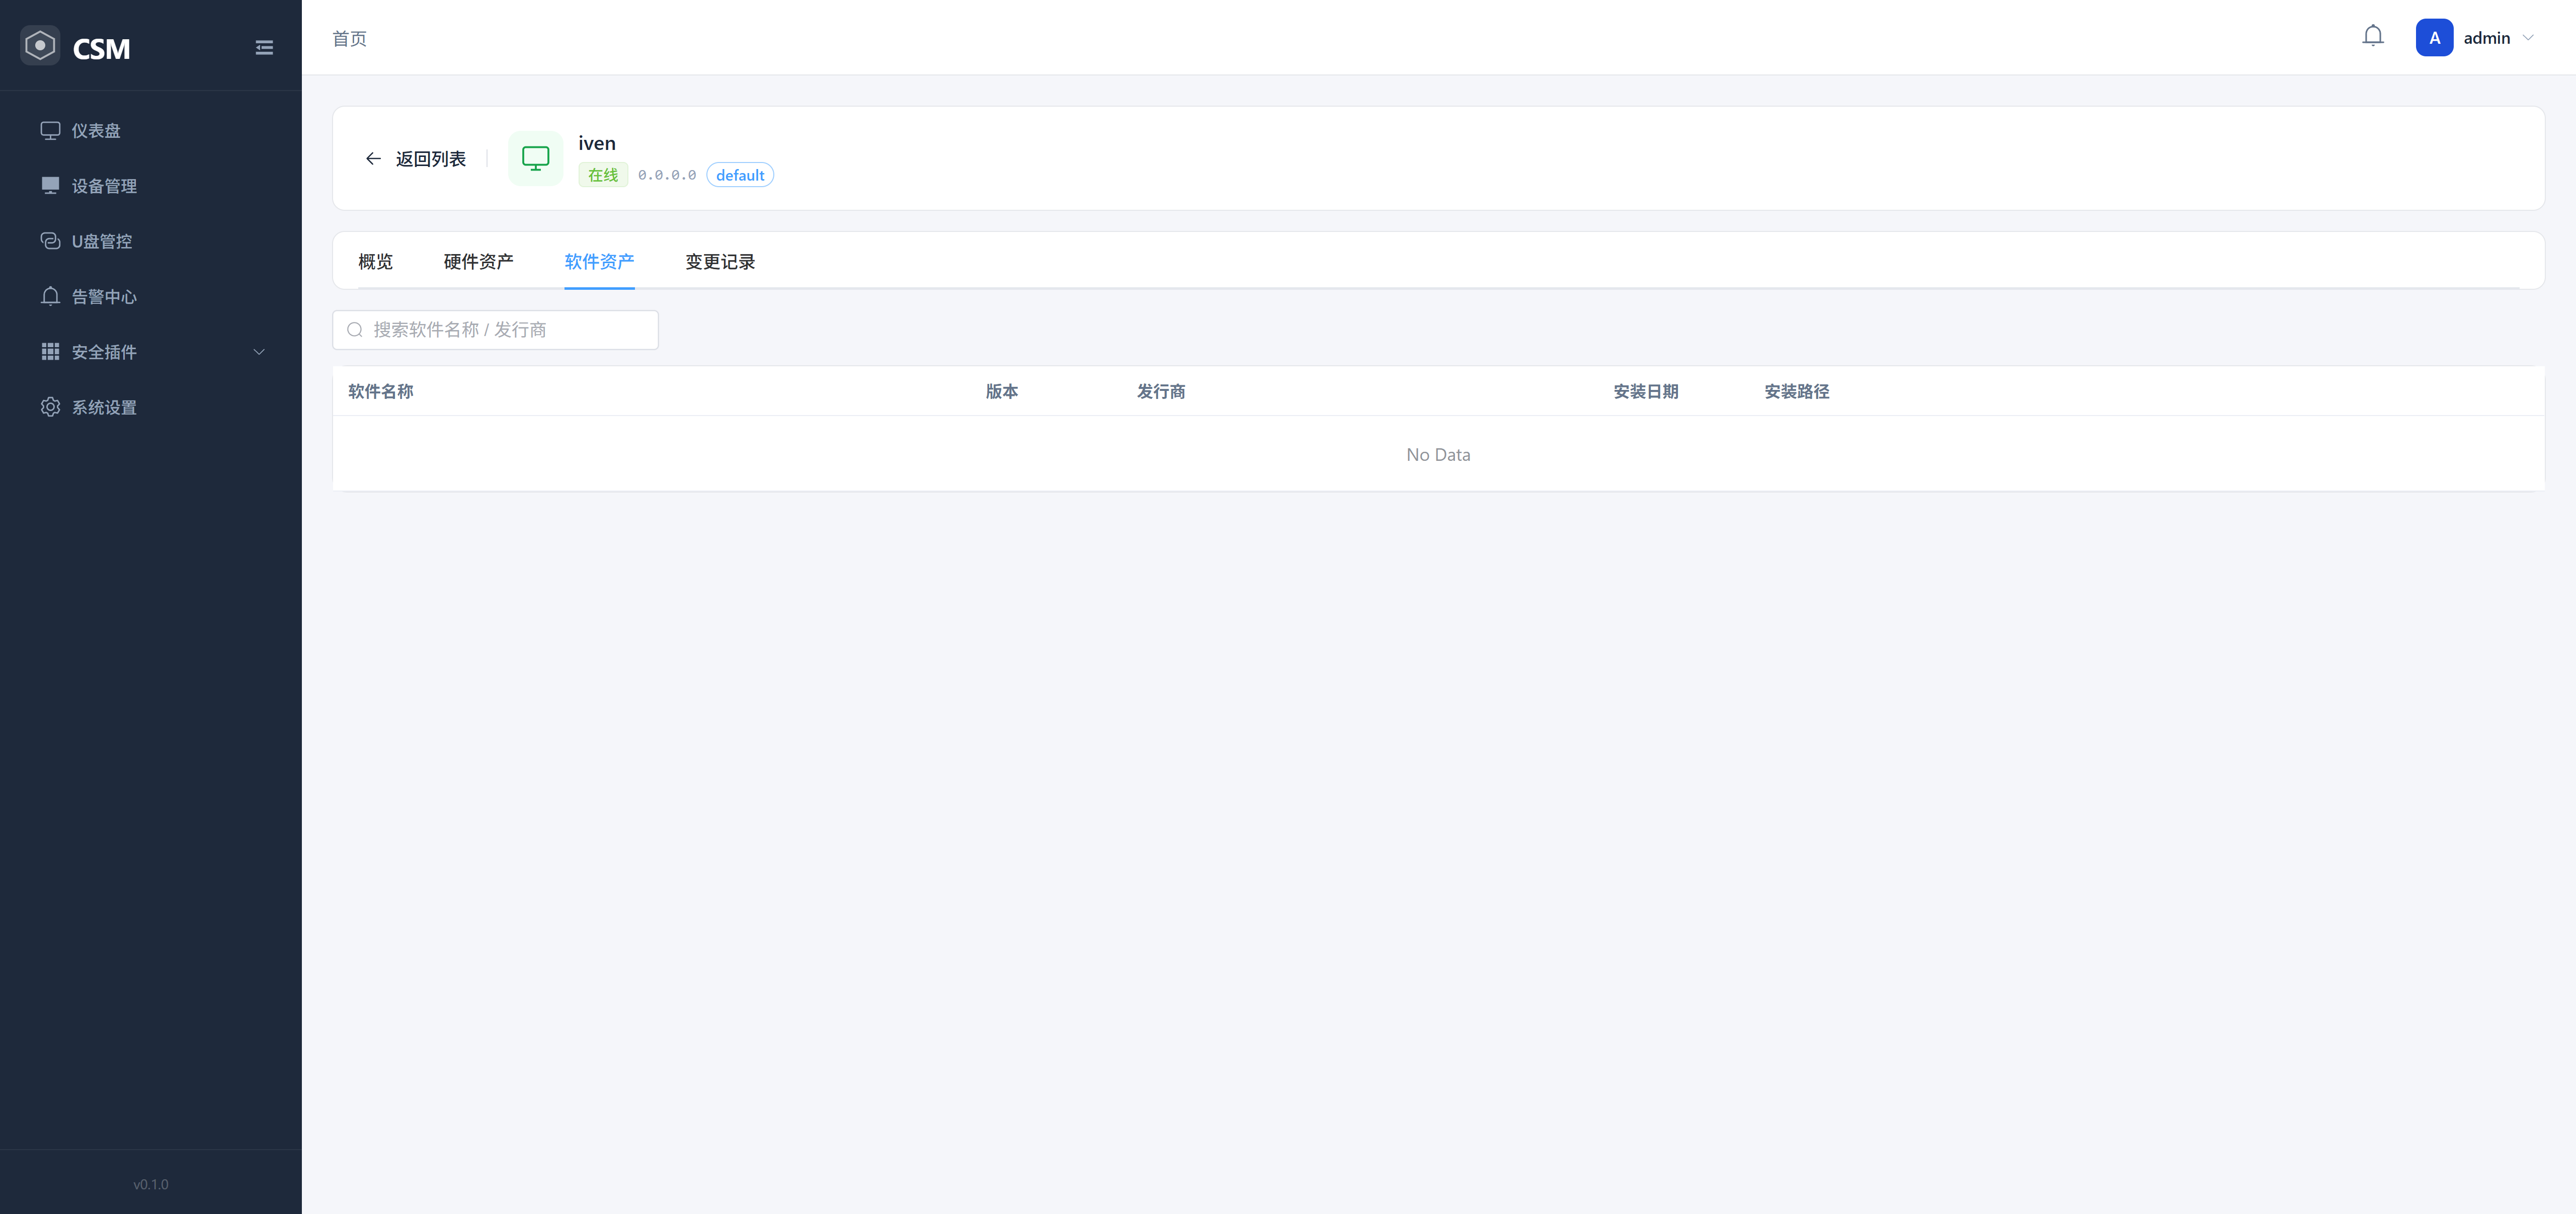Open the 仪表盘 dashboard monitor icon

(50, 130)
